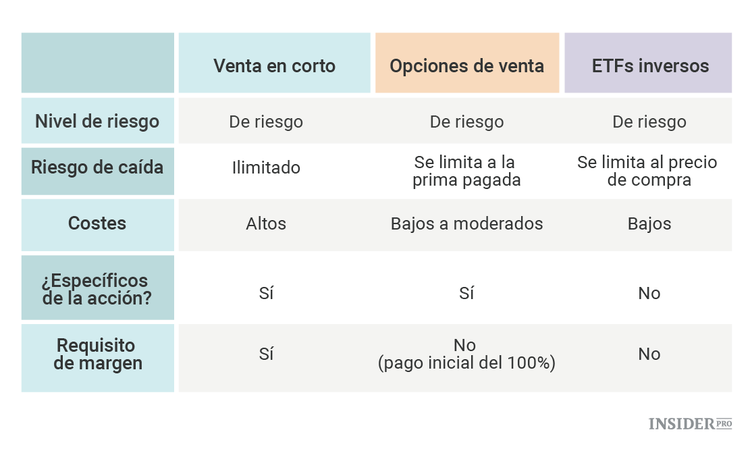Click 'De riesgo' under ETFs inversos
The height and width of the screenshot is (451, 750).
click(x=649, y=122)
